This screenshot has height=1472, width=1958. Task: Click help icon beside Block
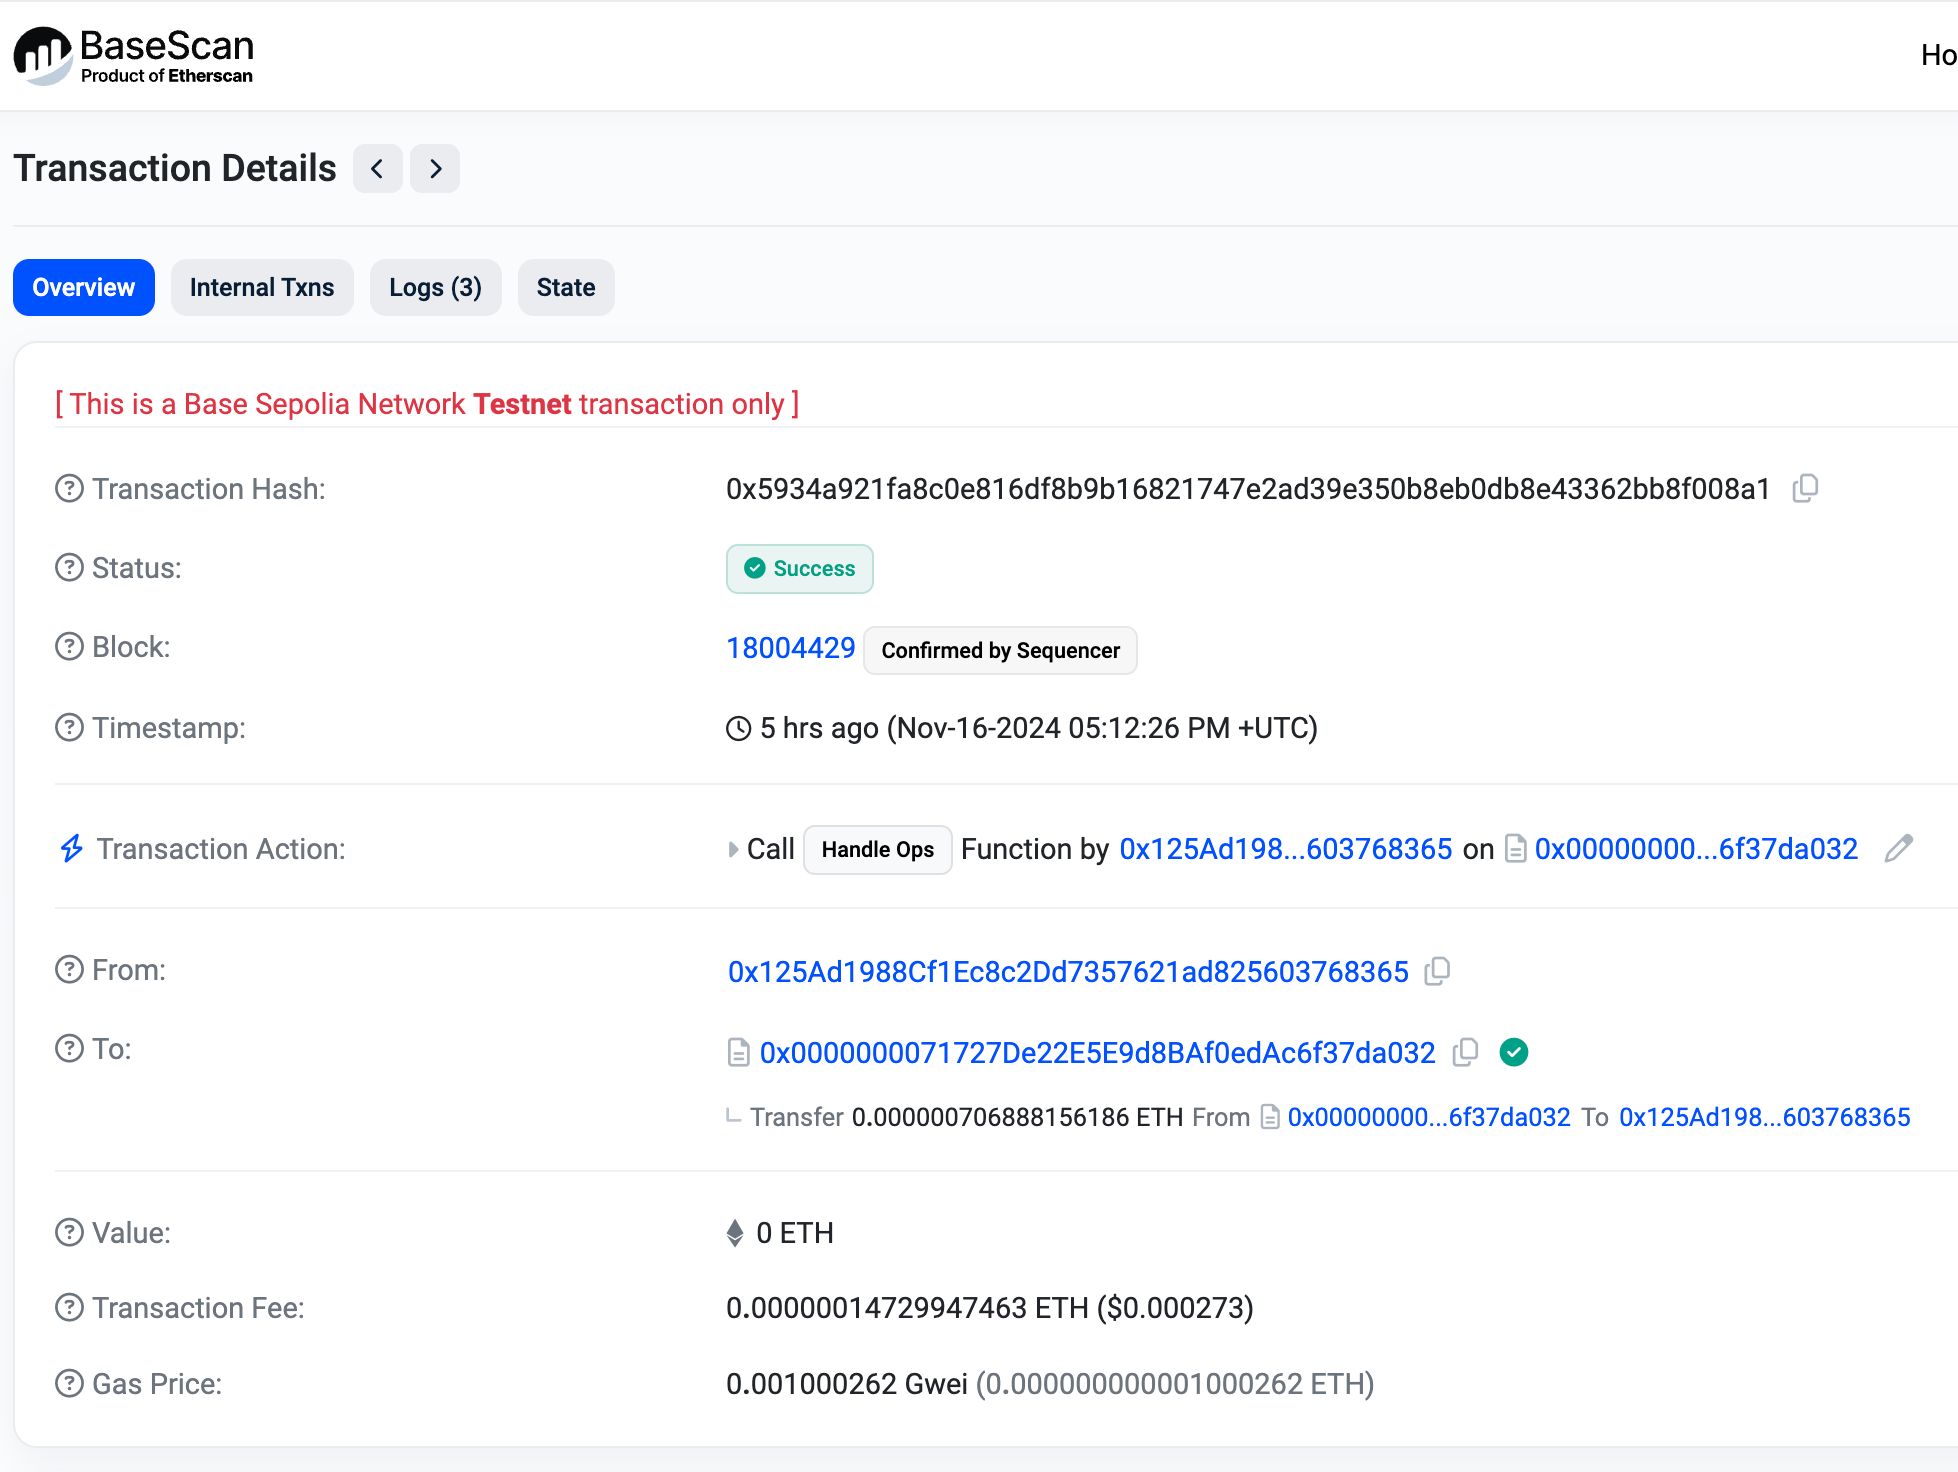pyautogui.click(x=69, y=647)
